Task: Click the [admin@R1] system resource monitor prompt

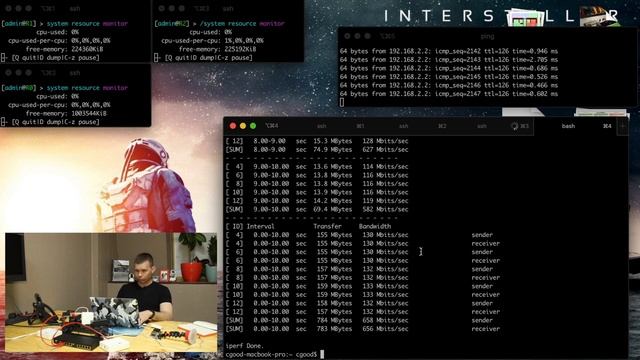Action: pos(64,24)
